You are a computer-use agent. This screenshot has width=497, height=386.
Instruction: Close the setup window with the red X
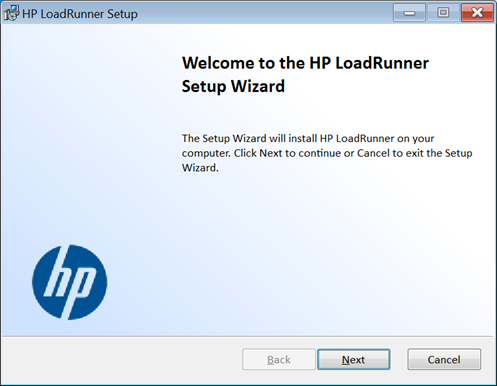click(477, 13)
